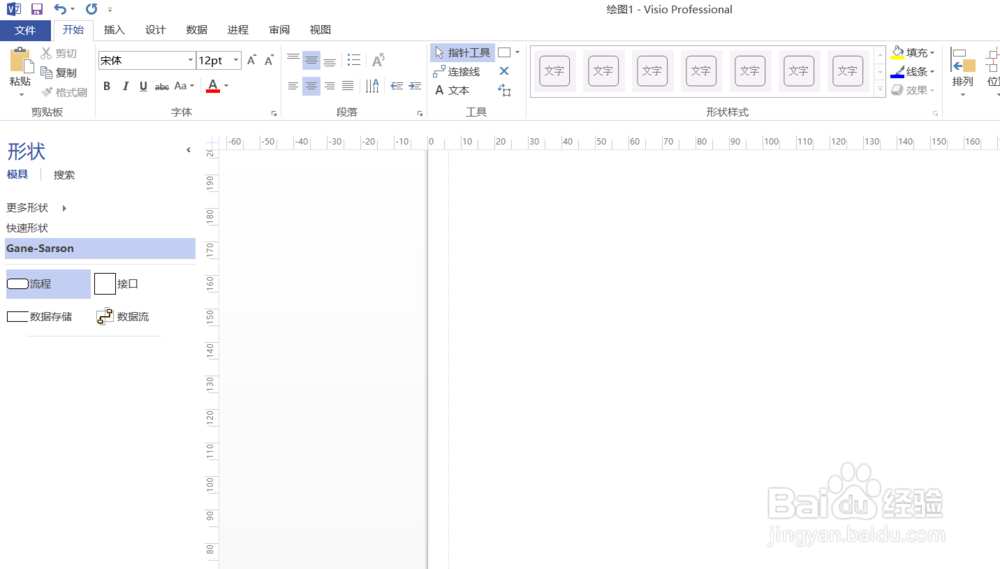Image resolution: width=1000 pixels, height=569 pixels.
Task: Toggle strikethrough formatting
Action: (162, 86)
